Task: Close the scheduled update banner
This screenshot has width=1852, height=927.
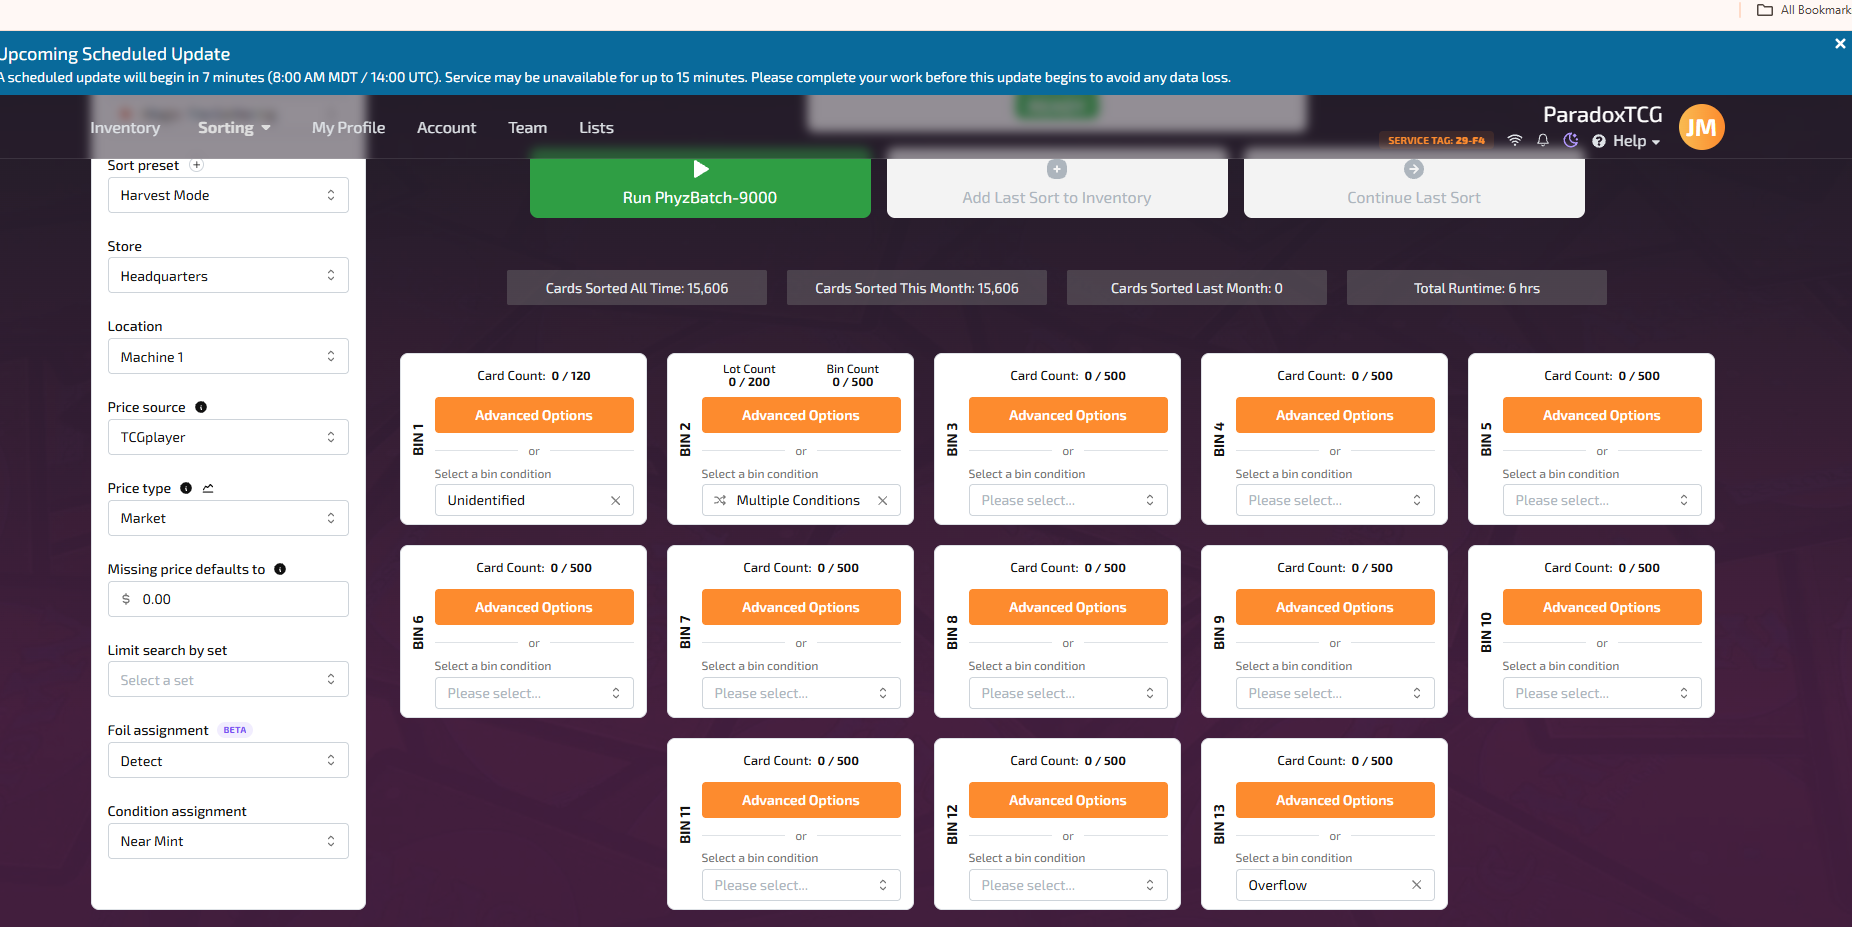Action: point(1840,44)
